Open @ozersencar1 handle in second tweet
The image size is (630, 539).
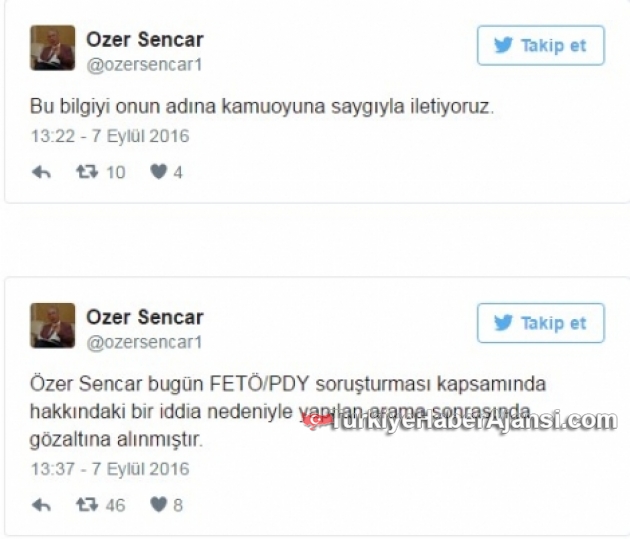click(x=144, y=342)
